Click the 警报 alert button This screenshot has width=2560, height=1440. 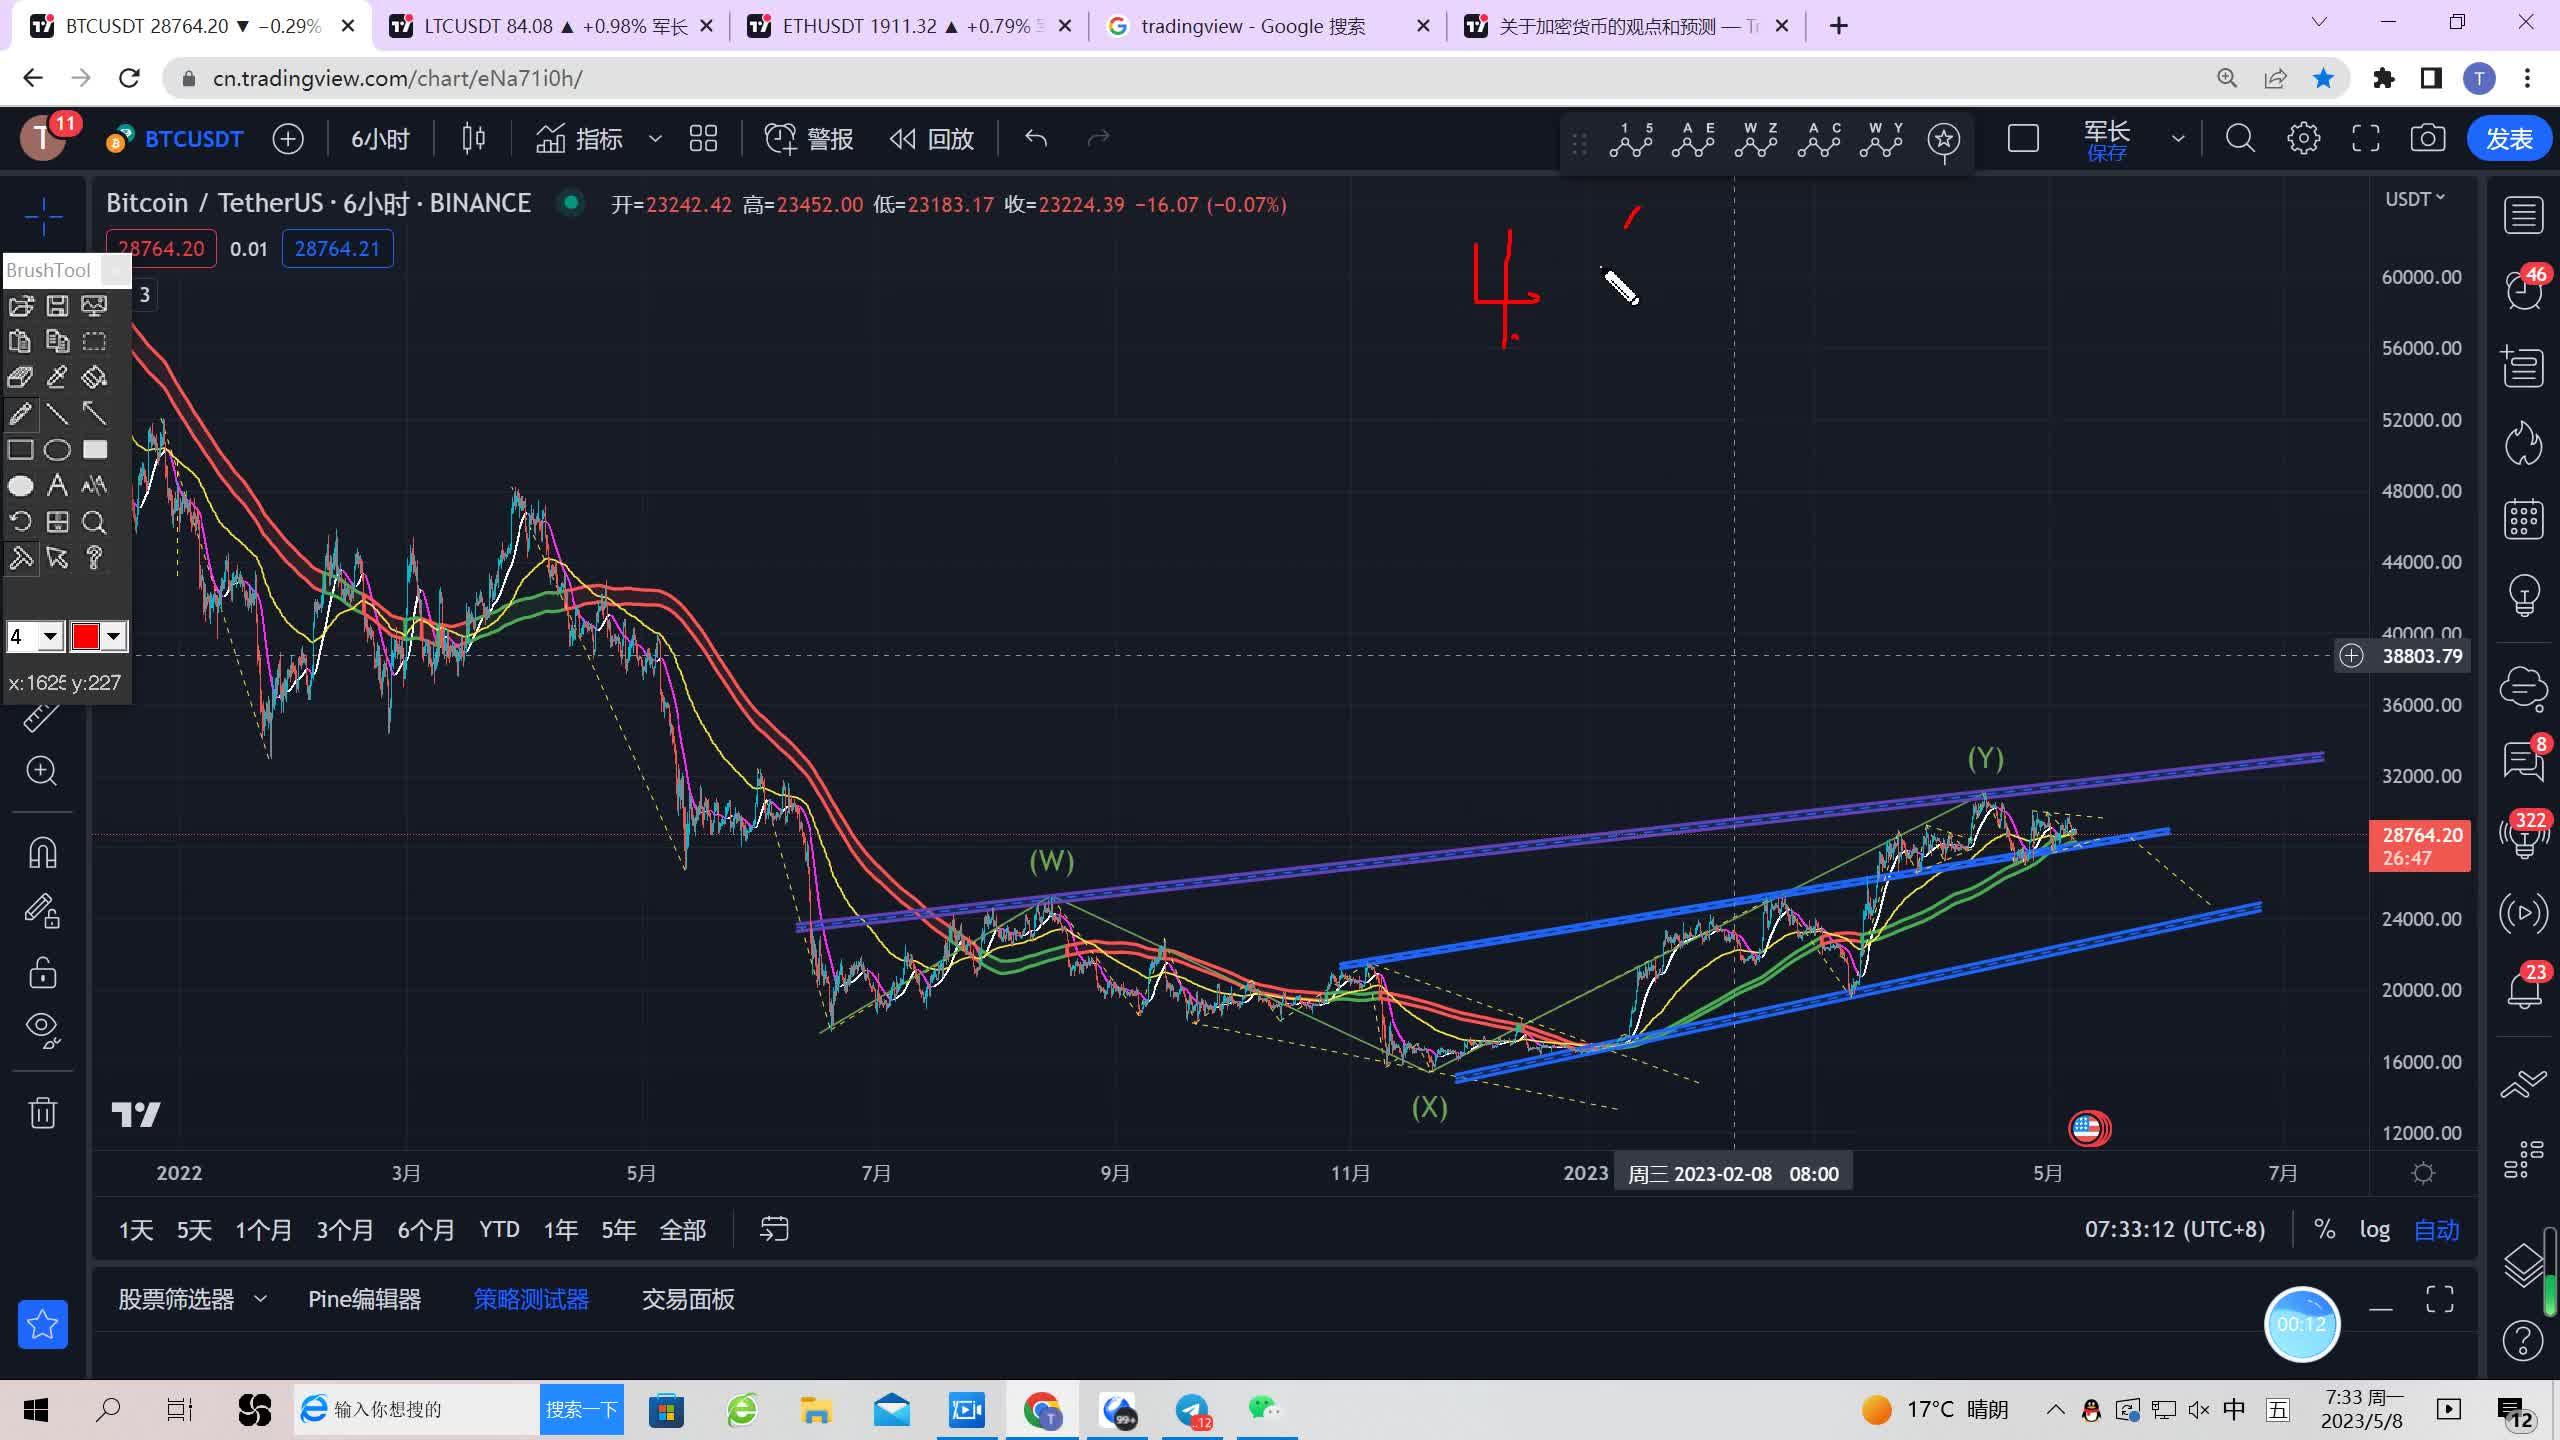point(809,139)
